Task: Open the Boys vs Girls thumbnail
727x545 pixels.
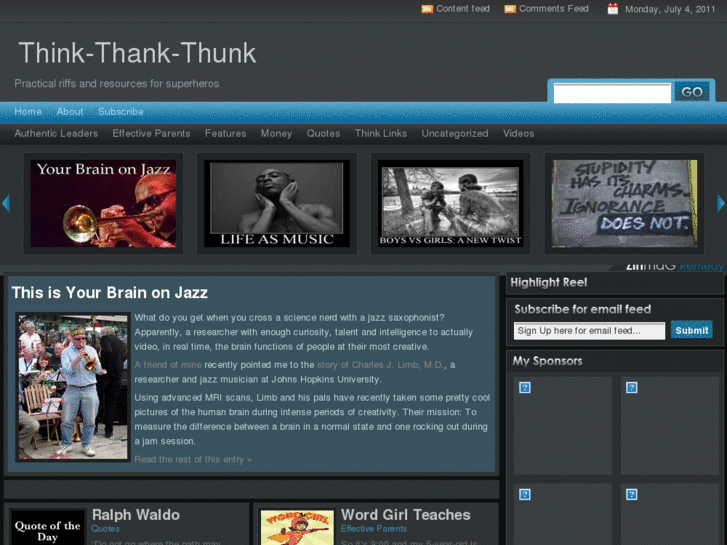Action: point(450,204)
